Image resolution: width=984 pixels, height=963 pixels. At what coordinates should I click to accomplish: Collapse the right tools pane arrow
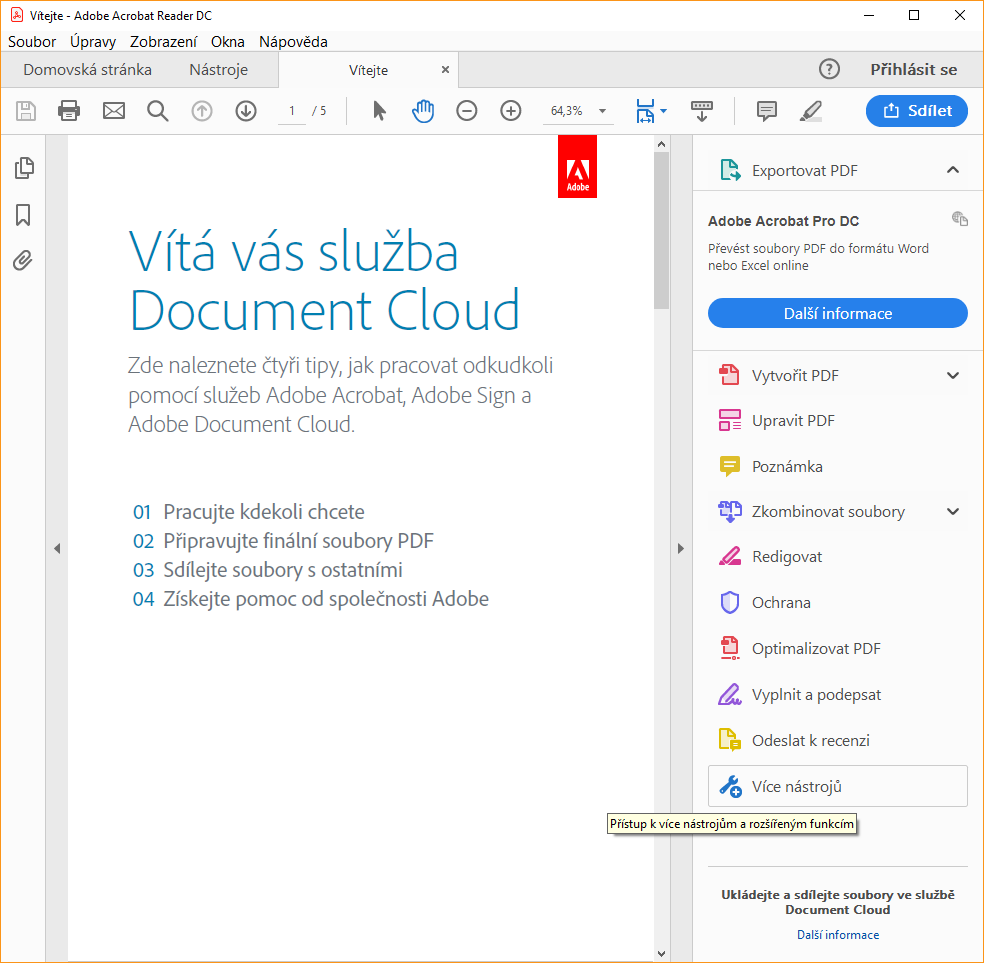681,548
